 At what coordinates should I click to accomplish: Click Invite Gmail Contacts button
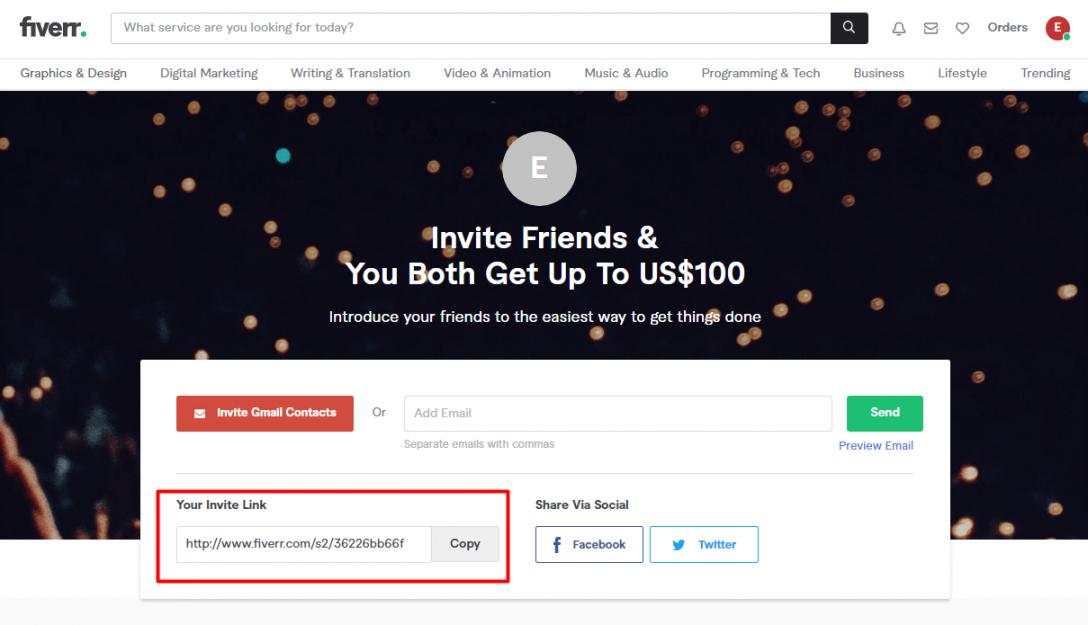265,413
